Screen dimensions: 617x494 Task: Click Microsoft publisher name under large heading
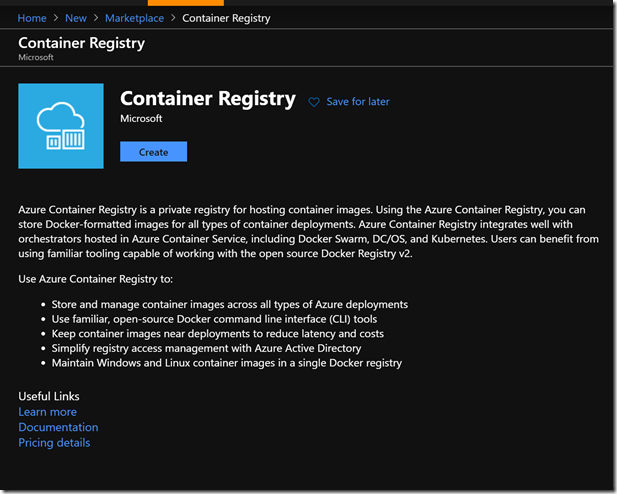141,119
